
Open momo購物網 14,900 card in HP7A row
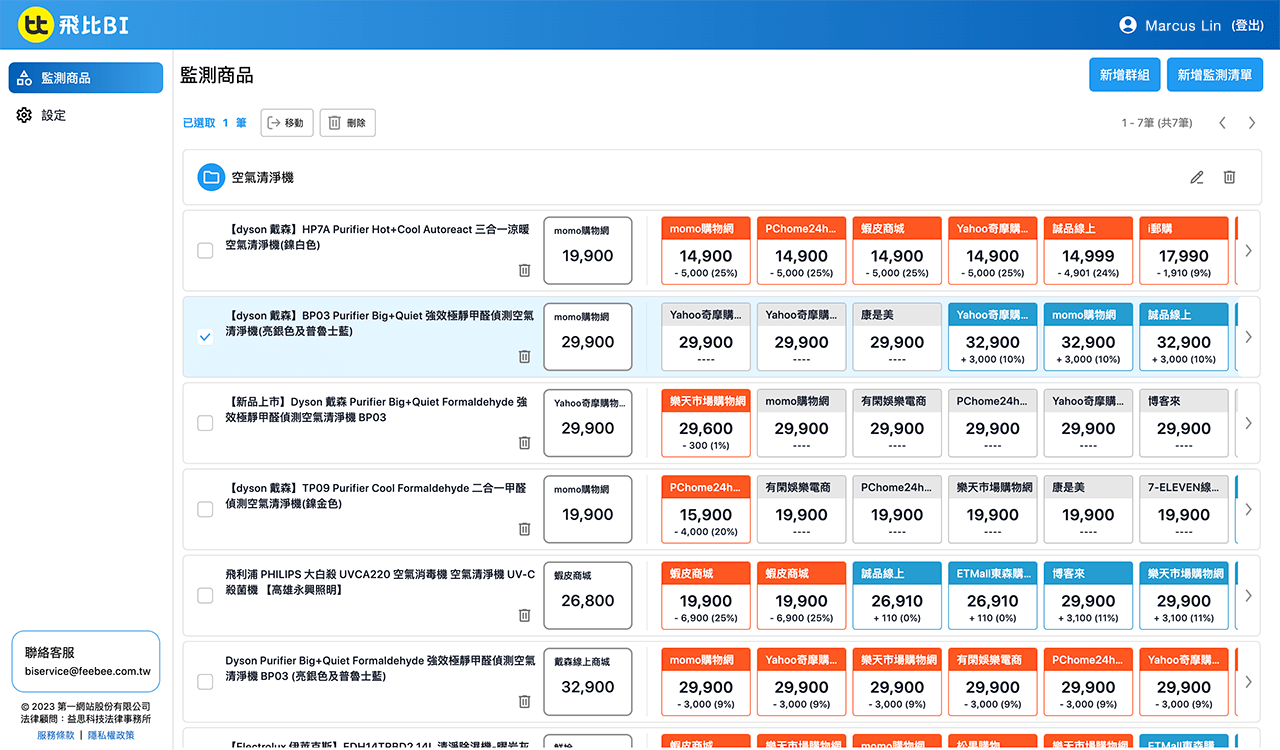point(706,253)
